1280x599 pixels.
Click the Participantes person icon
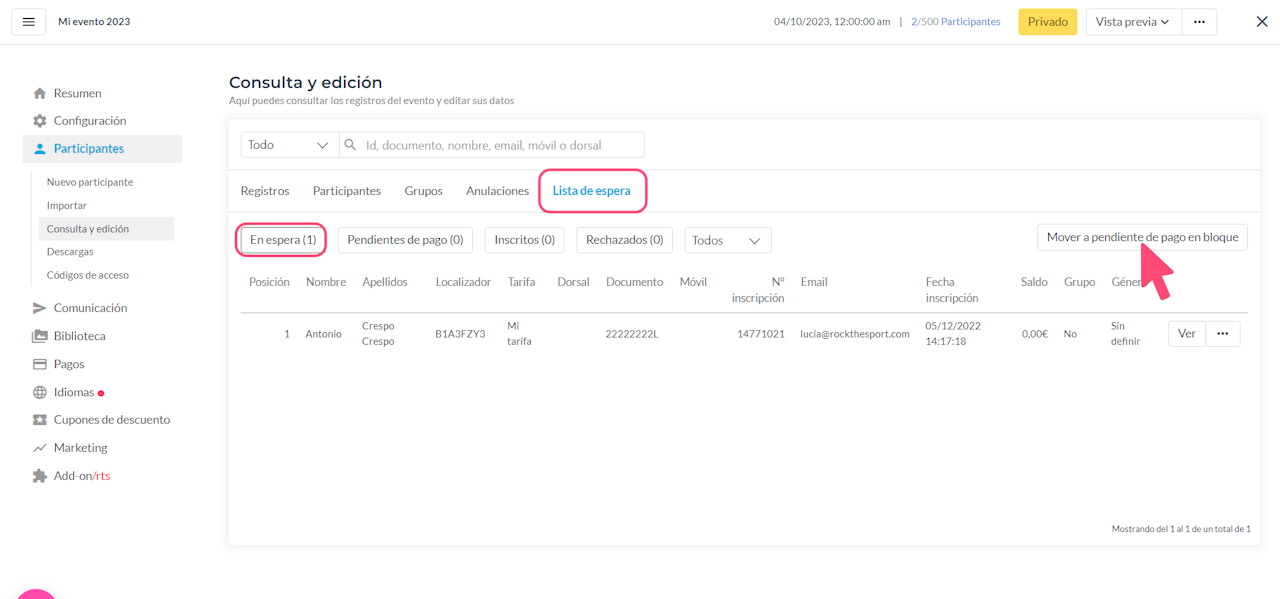point(40,149)
